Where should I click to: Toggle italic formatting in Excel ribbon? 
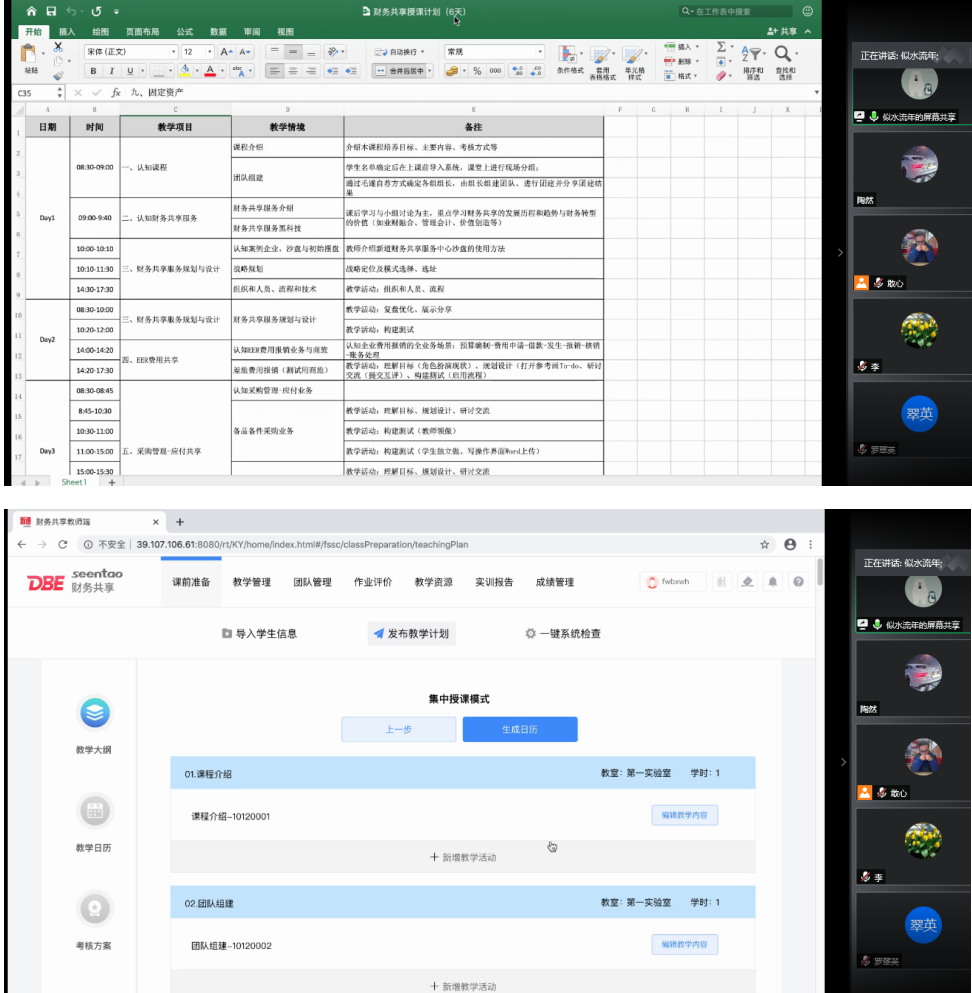tap(111, 71)
